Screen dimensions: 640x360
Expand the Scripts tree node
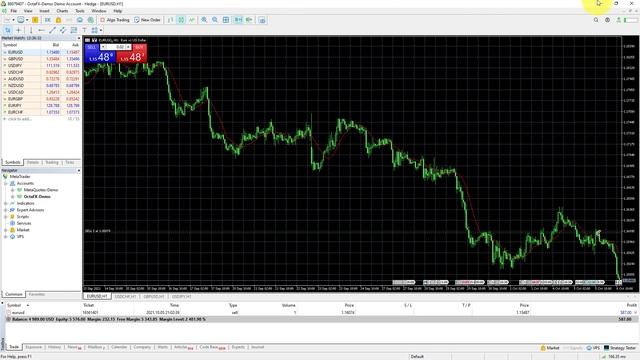point(6,216)
